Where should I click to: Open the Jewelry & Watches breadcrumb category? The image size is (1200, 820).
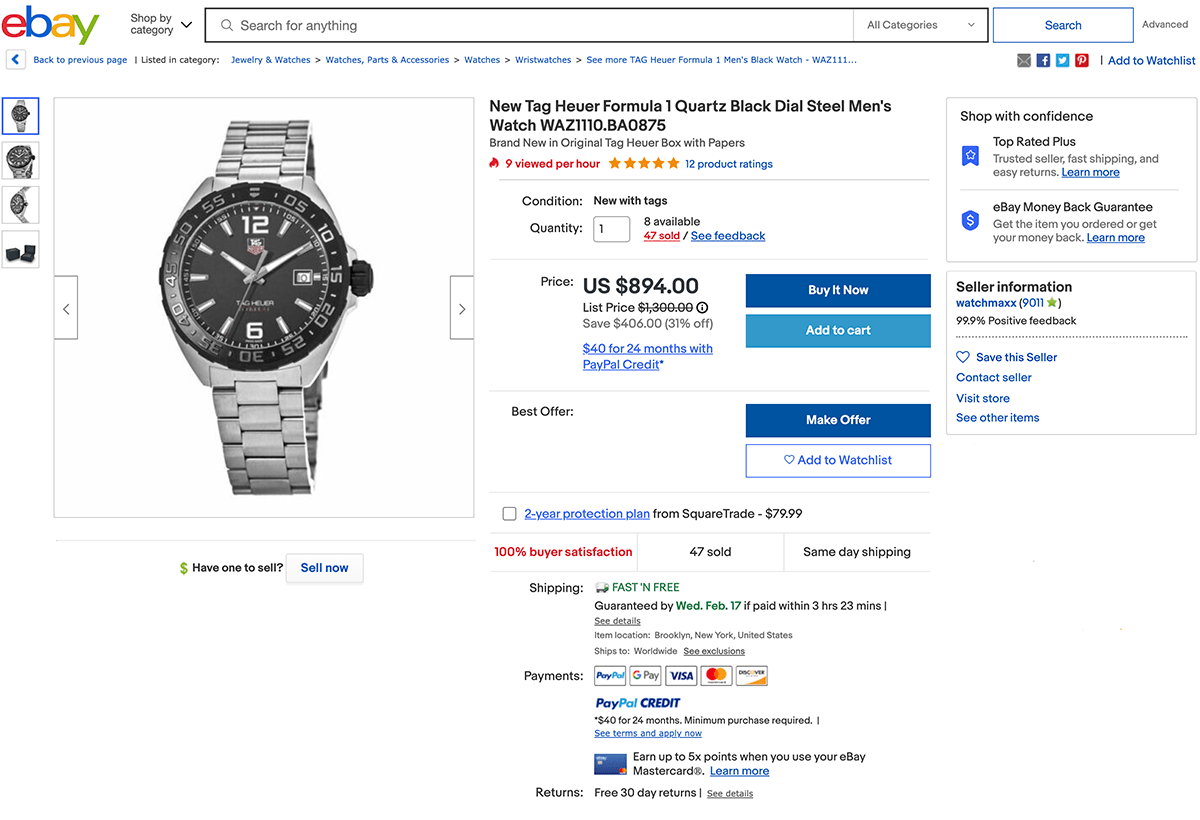269,60
